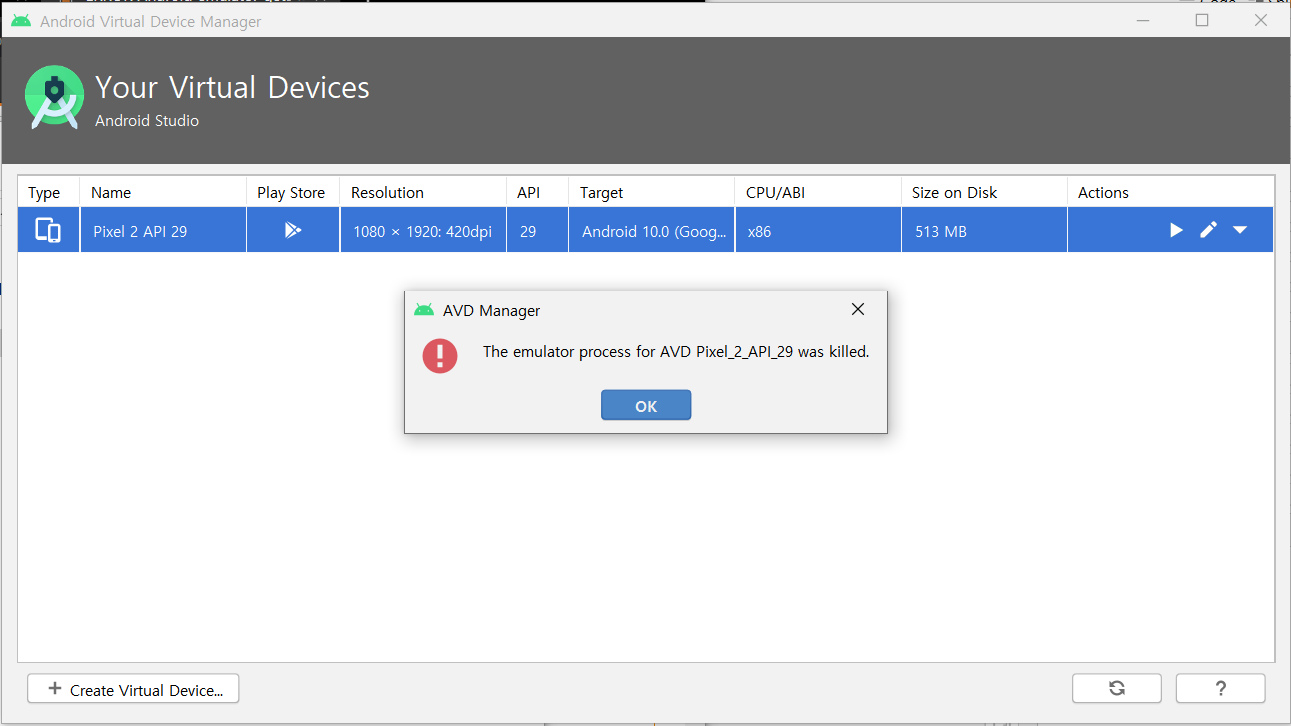Launch the Pixel 2 API 29 emulator
The image size is (1291, 726).
coord(1176,230)
